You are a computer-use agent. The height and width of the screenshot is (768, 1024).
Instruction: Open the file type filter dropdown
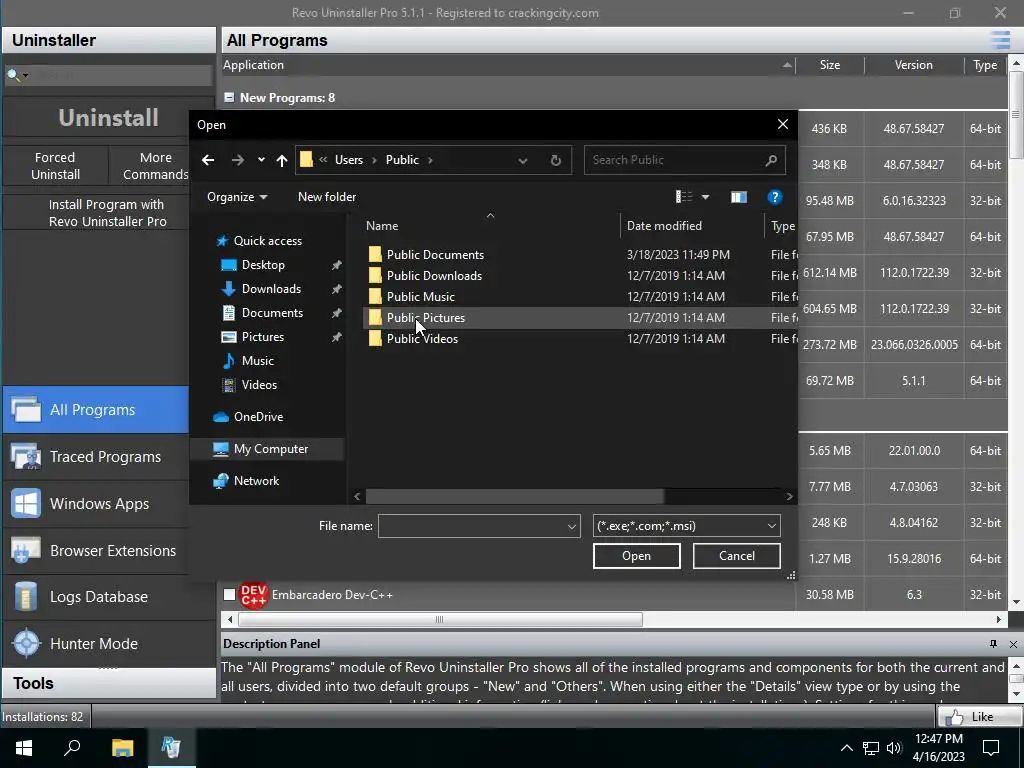coord(686,526)
